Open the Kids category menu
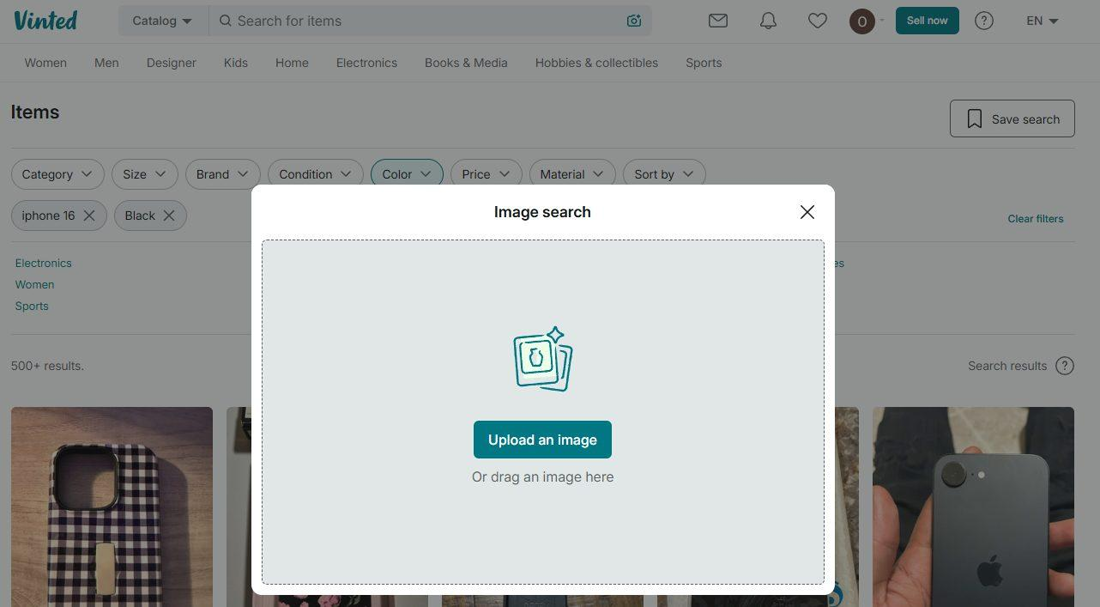1100x607 pixels. pos(236,62)
